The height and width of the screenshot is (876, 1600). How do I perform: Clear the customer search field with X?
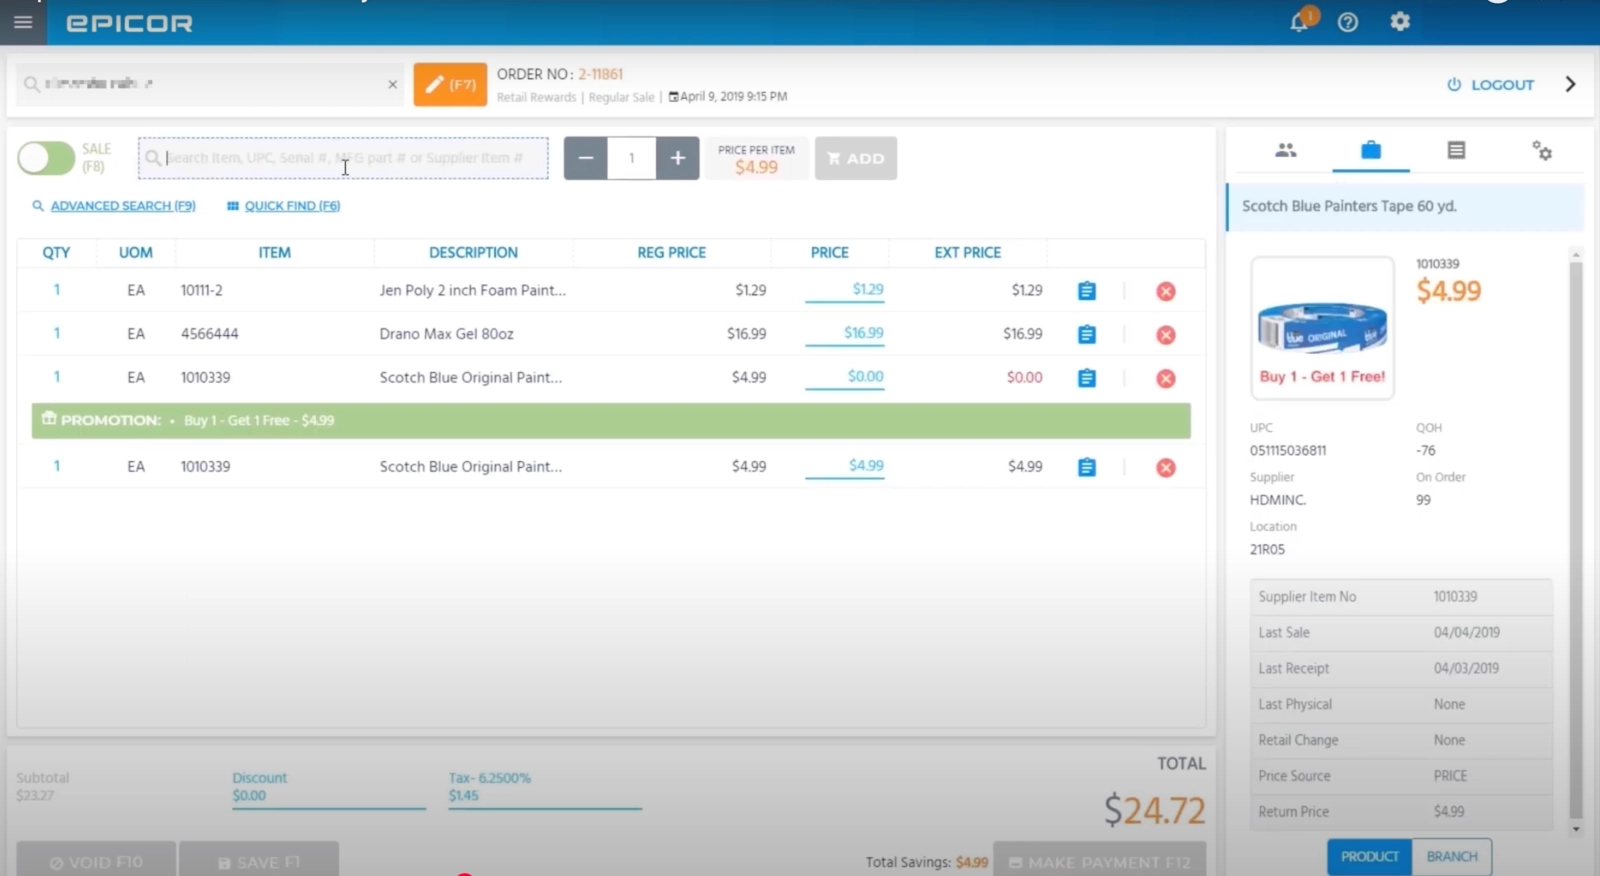pos(393,84)
